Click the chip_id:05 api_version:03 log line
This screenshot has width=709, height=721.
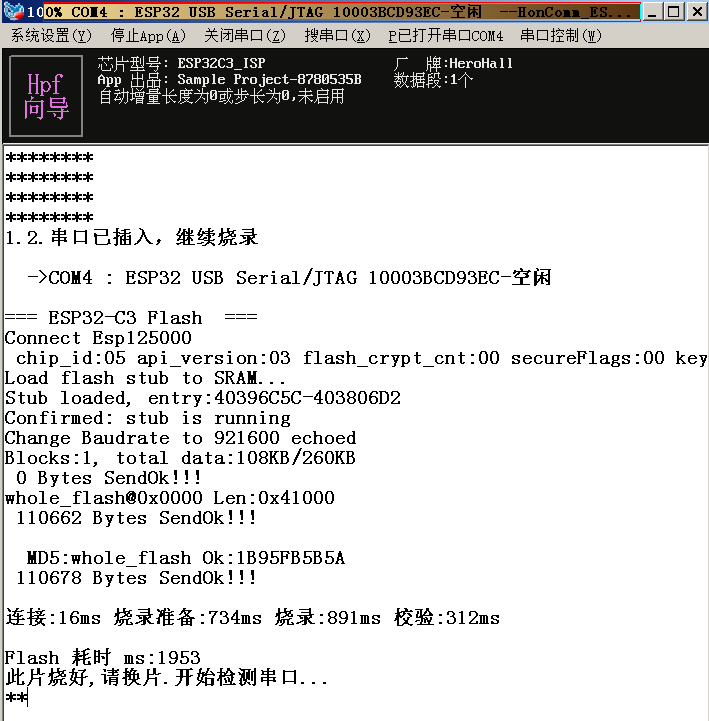coord(361,358)
